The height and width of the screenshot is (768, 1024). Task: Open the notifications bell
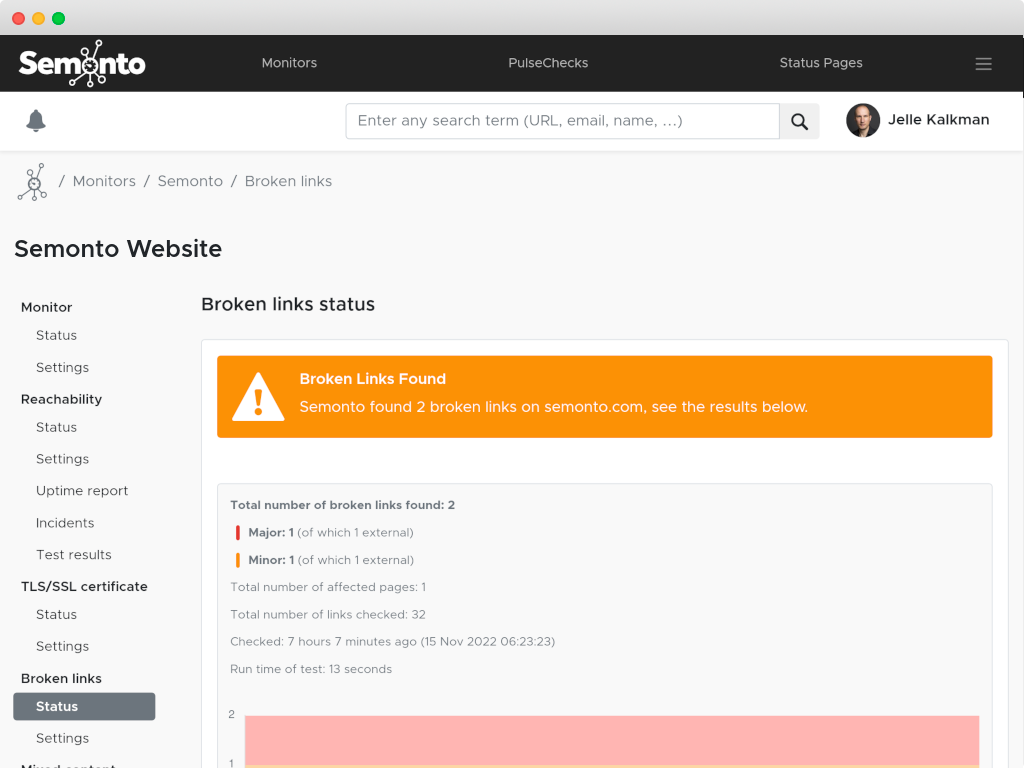click(x=36, y=121)
